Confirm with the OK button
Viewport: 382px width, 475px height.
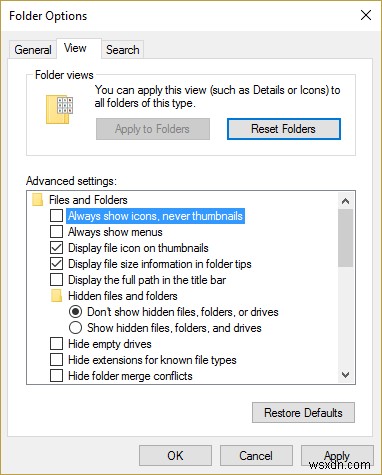[175, 455]
